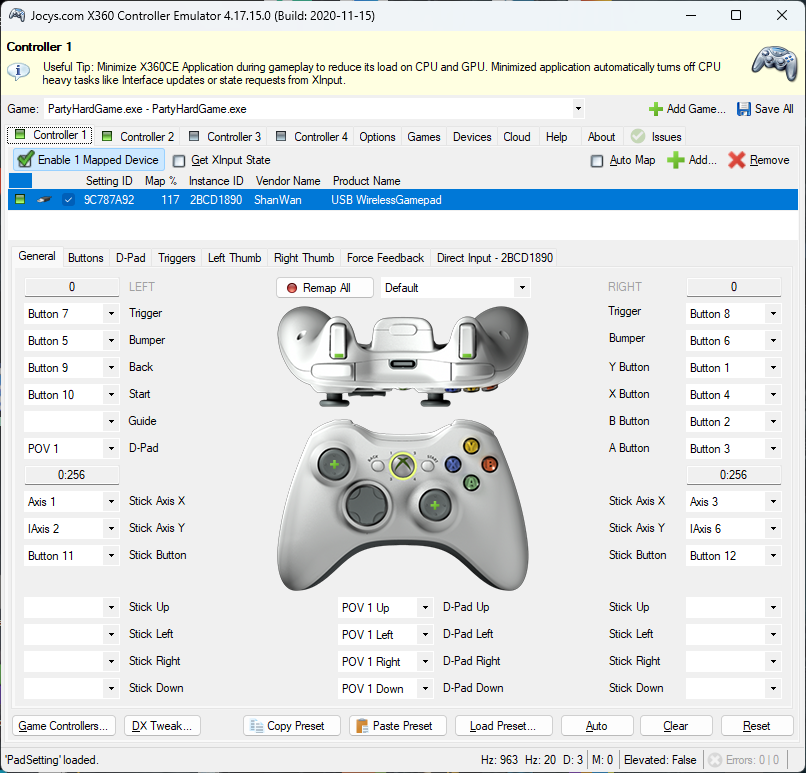Viewport: 806px width, 773px height.
Task: Click the left trigger value box showing 0
Action: (x=72, y=287)
